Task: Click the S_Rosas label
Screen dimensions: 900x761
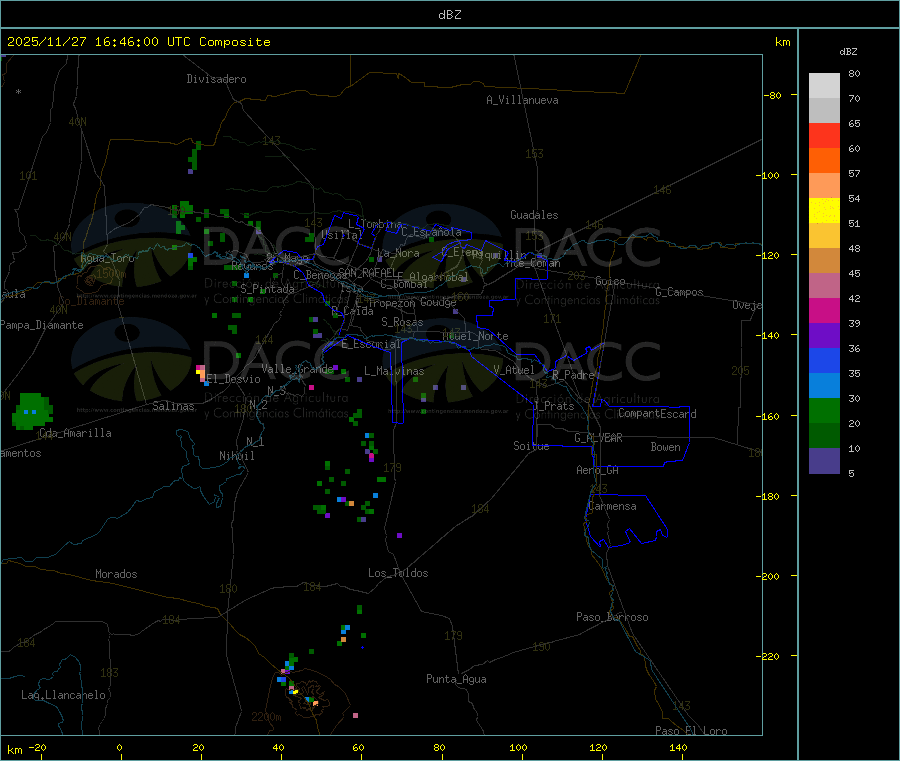Action: [x=402, y=322]
